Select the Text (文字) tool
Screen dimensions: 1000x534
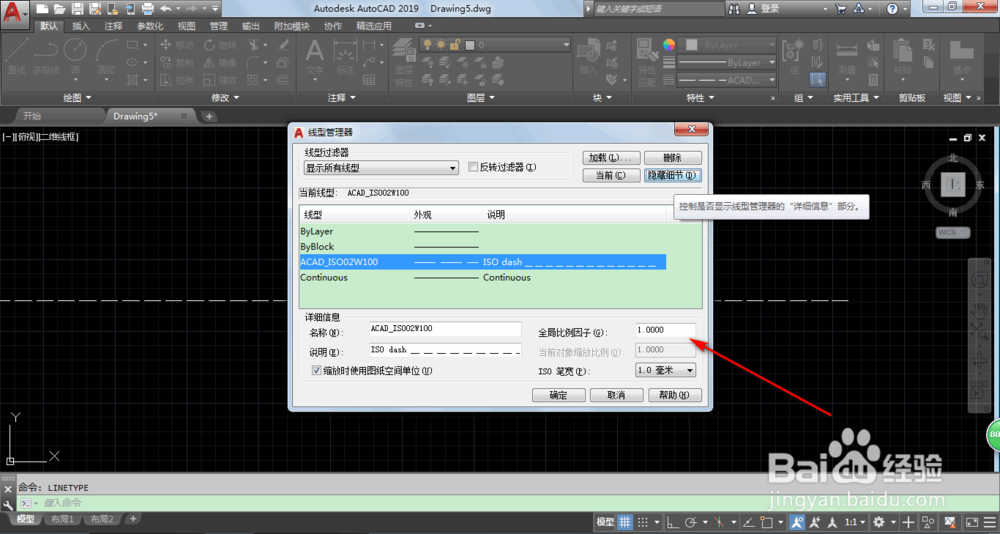[314, 57]
